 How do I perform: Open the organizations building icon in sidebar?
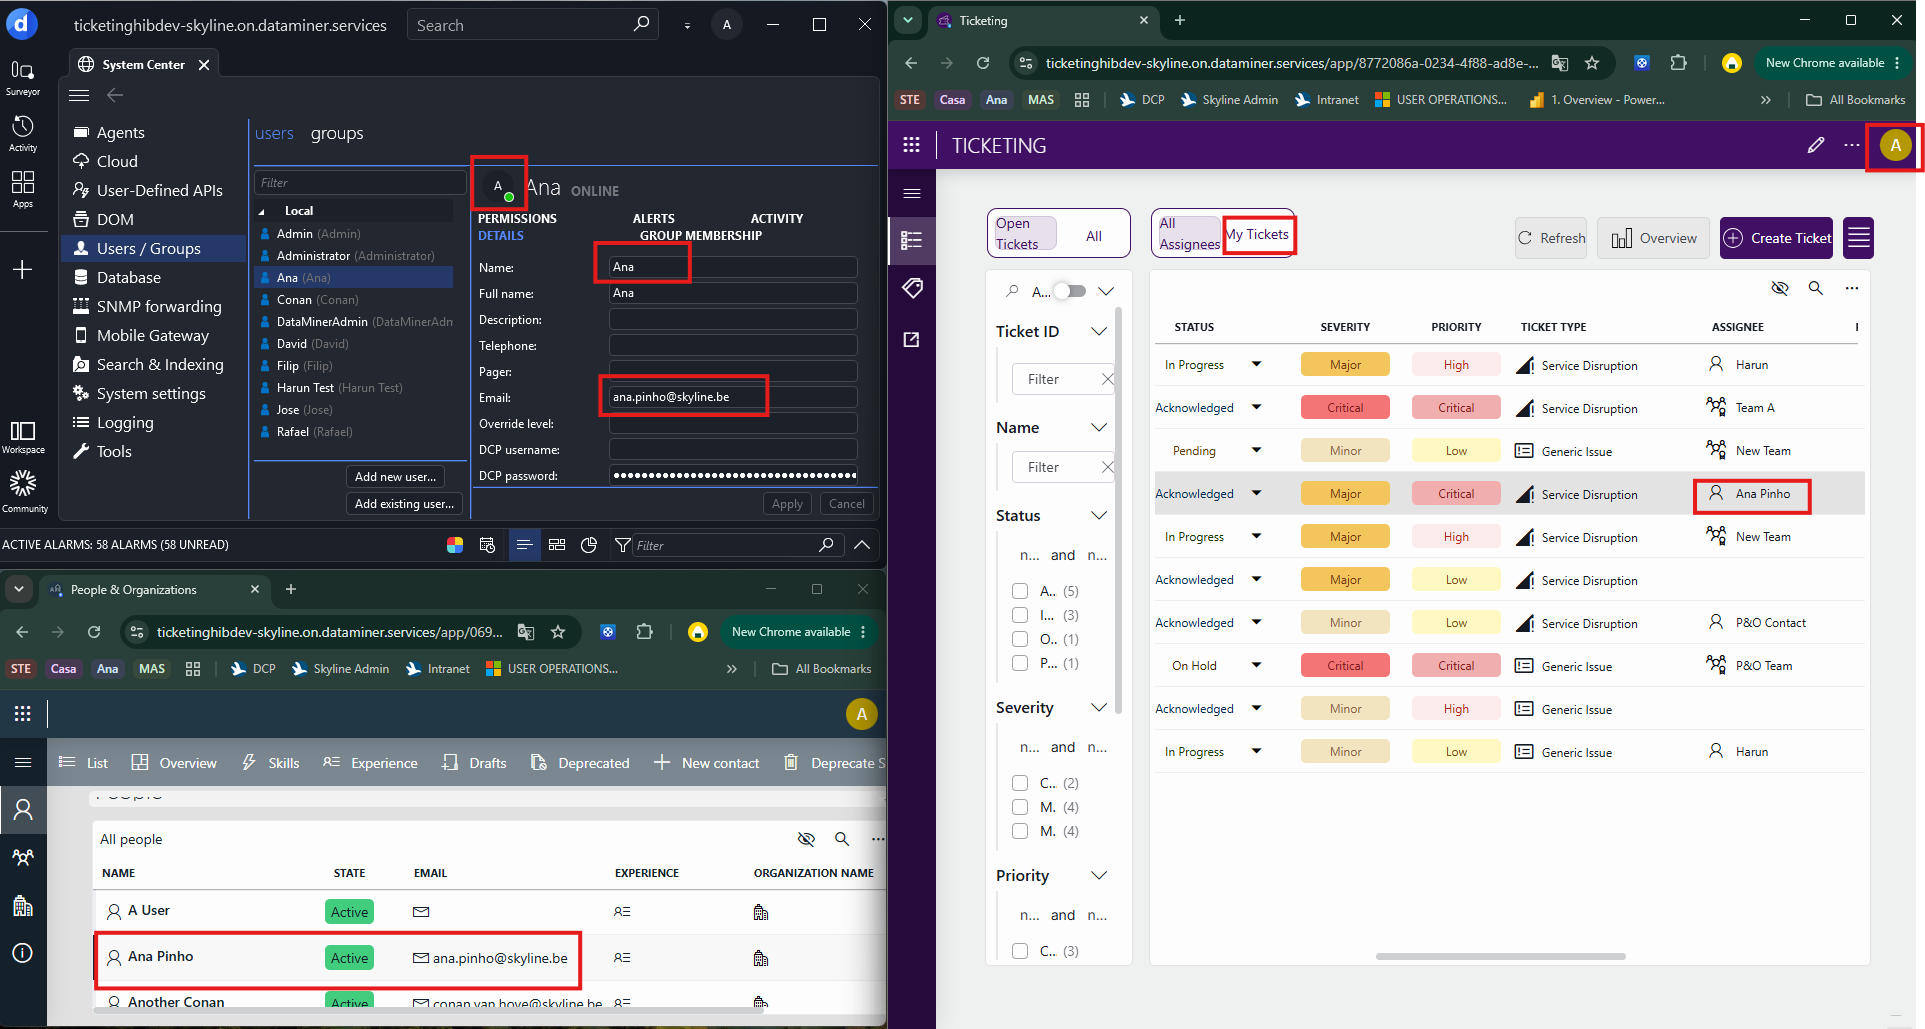pos(23,906)
